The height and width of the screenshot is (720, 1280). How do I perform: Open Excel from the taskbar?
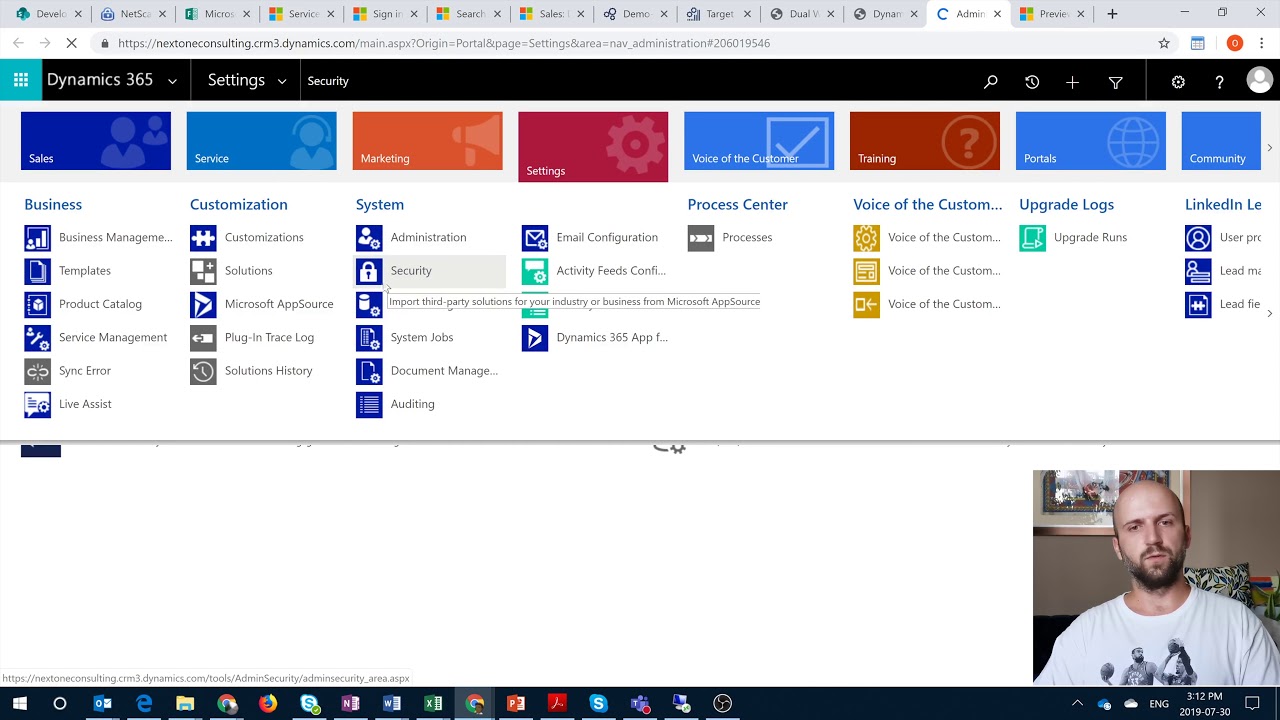pos(433,704)
